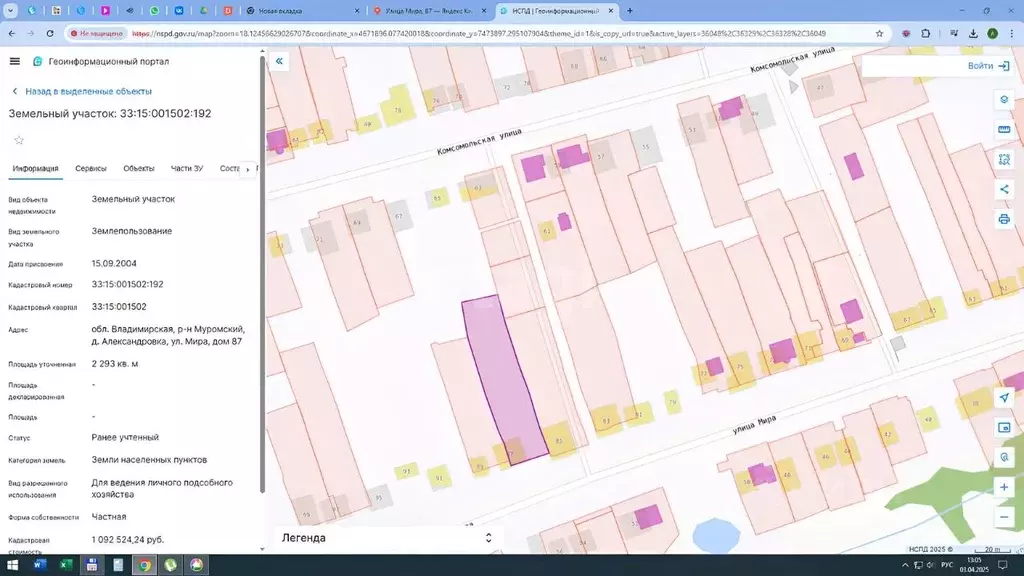Viewport: 1024px width, 576px height.
Task: Select the ruler measurement tool
Action: tap(1004, 129)
